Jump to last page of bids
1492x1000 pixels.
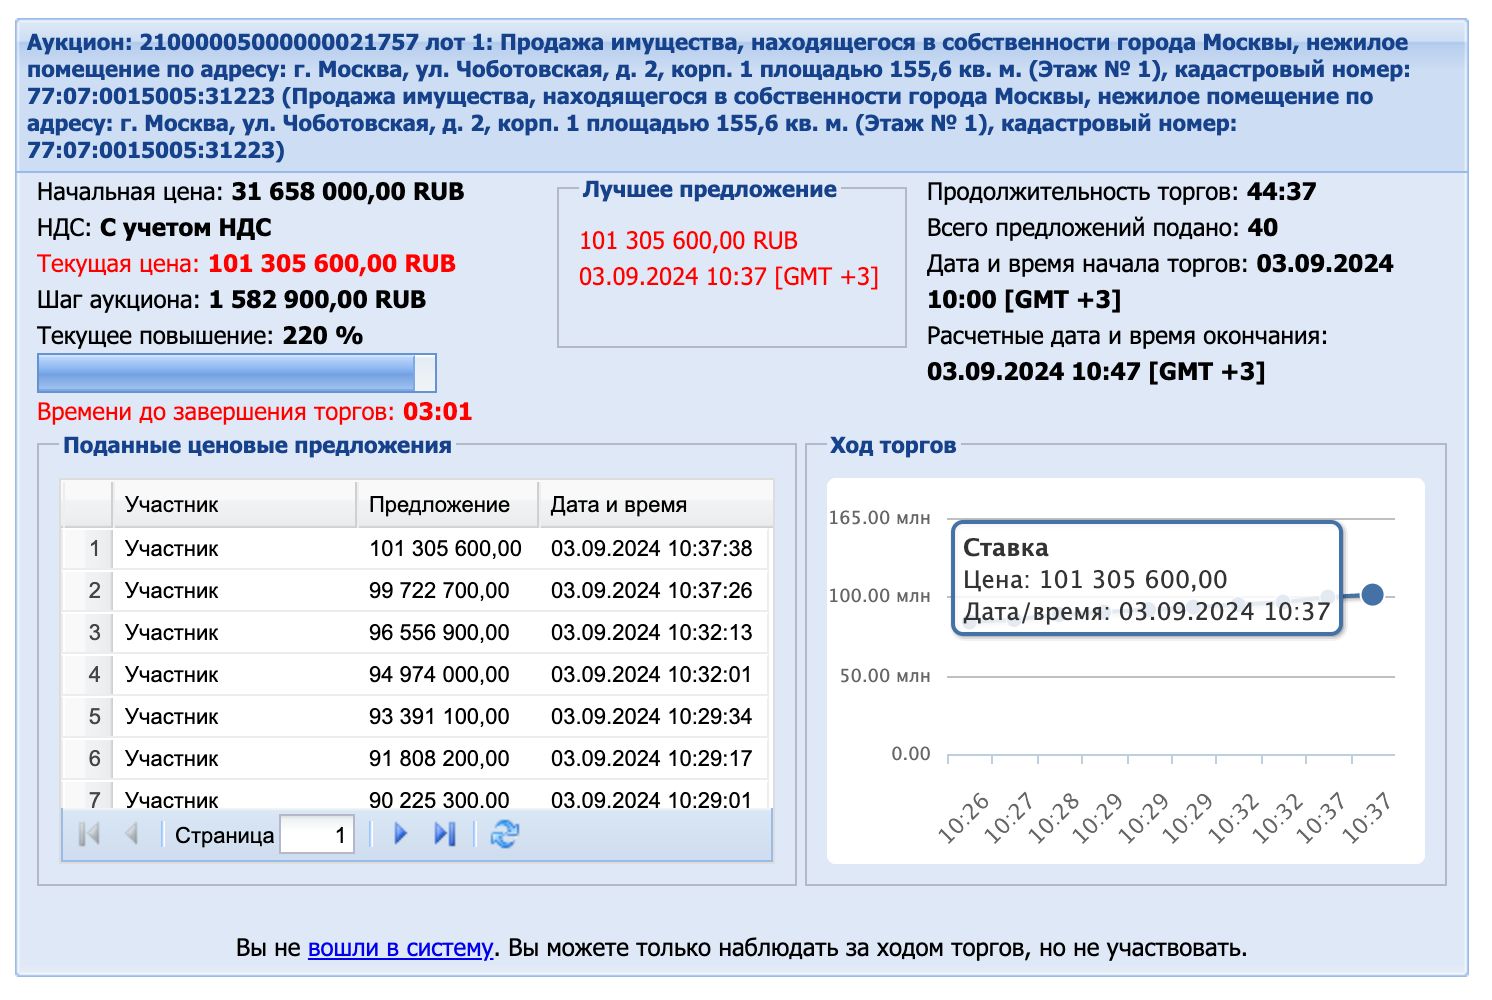point(445,834)
